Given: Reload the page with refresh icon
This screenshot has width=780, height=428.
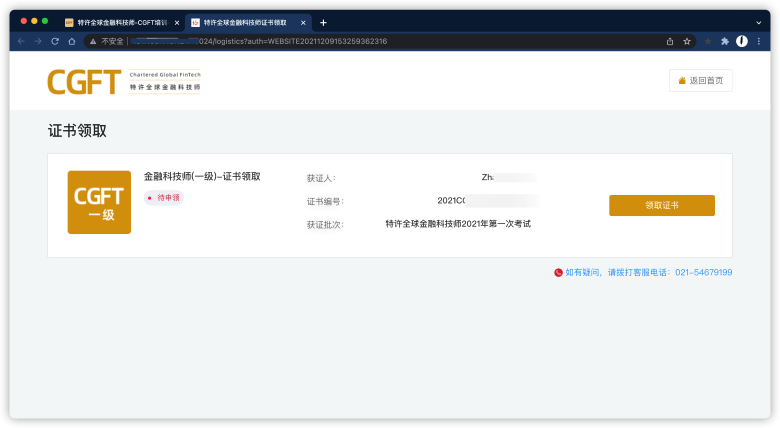Looking at the screenshot, I should coord(55,41).
